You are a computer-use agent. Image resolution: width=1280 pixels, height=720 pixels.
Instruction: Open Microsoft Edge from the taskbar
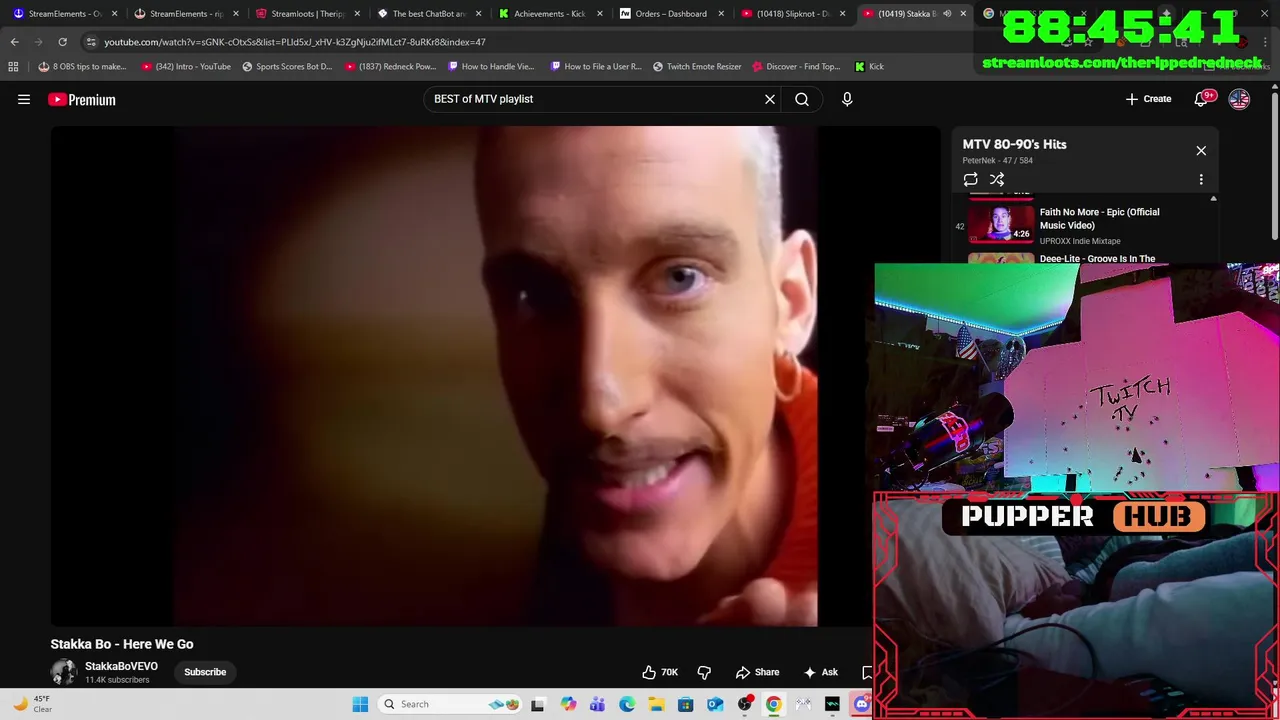pos(627,704)
